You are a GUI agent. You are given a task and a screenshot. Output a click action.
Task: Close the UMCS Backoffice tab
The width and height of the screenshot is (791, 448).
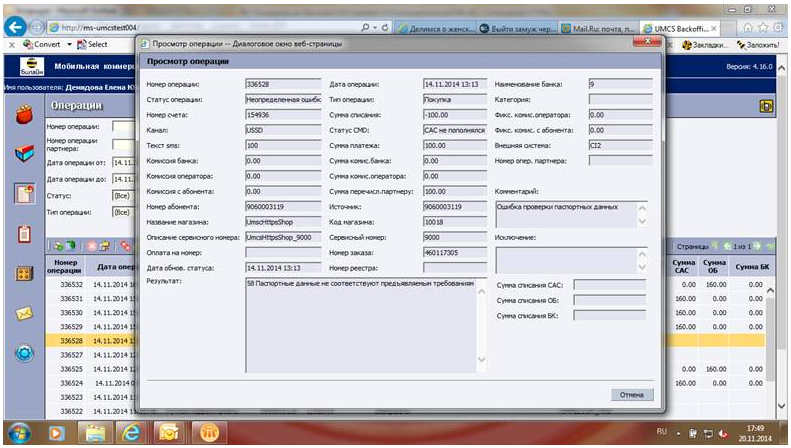[714, 29]
